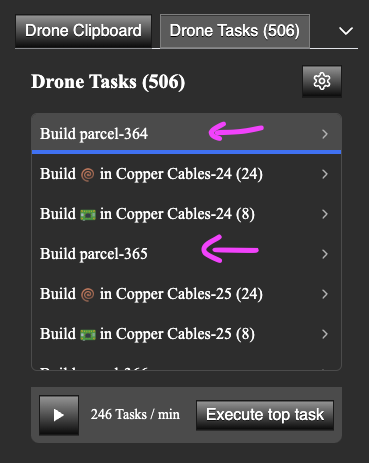Select the Build parcel-364 task row
Image resolution: width=369 pixels, height=463 pixels.
coord(186,134)
